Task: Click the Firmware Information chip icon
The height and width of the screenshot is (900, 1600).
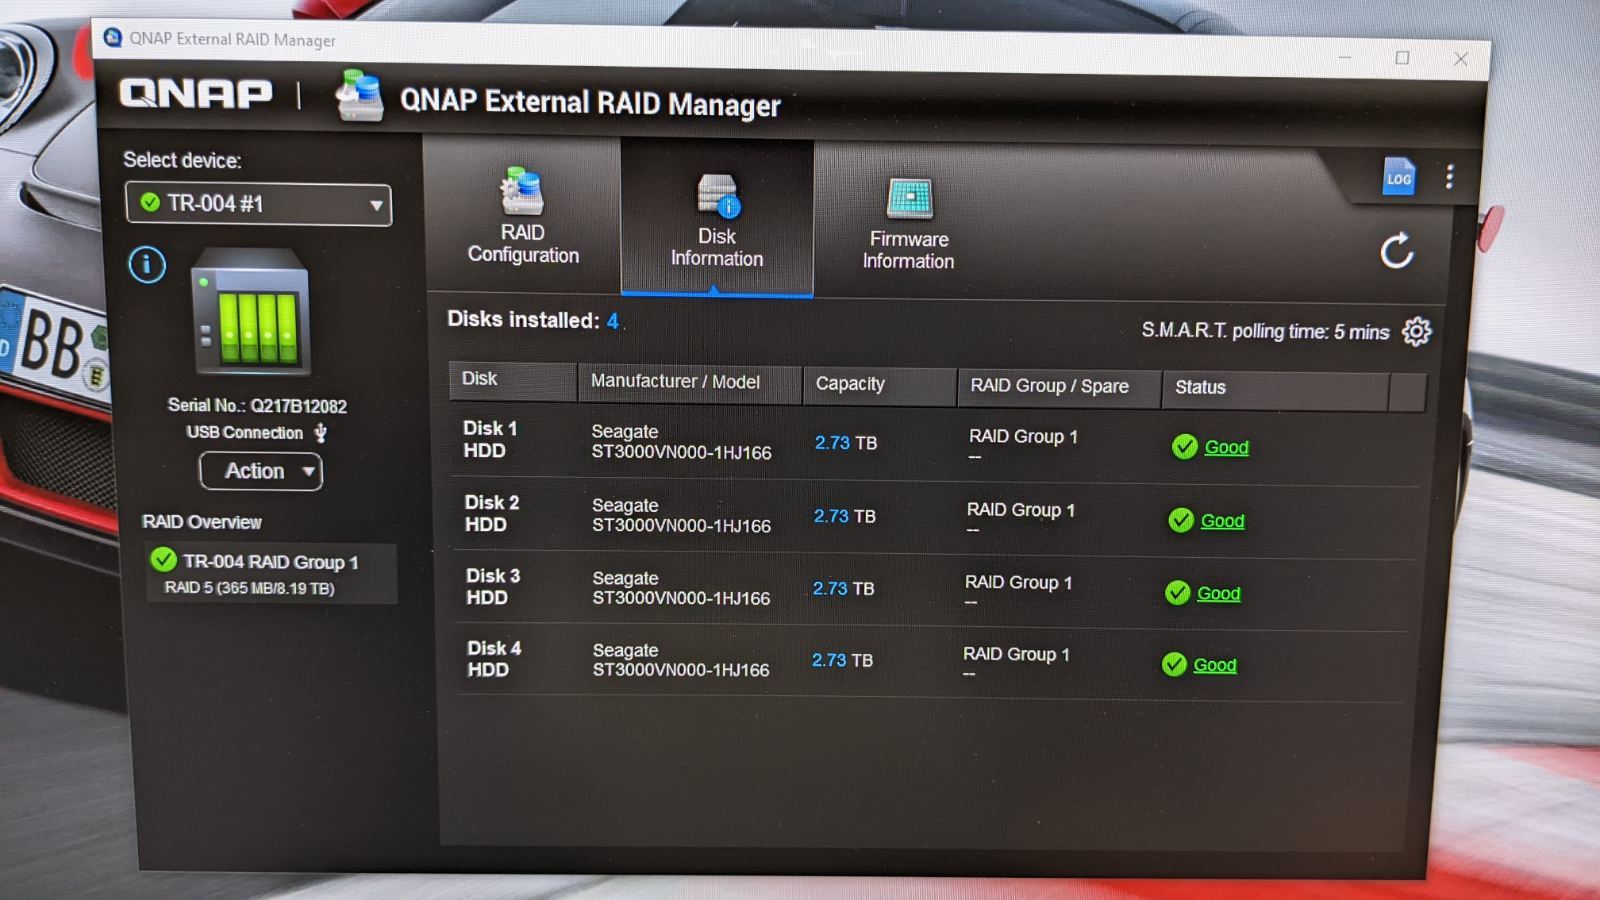Action: tap(909, 198)
